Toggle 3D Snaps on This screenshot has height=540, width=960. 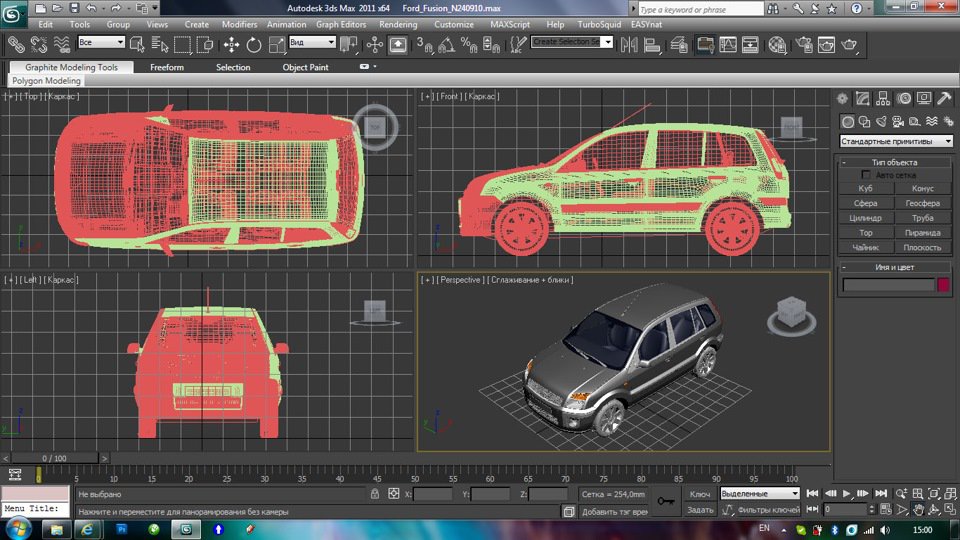click(x=424, y=44)
